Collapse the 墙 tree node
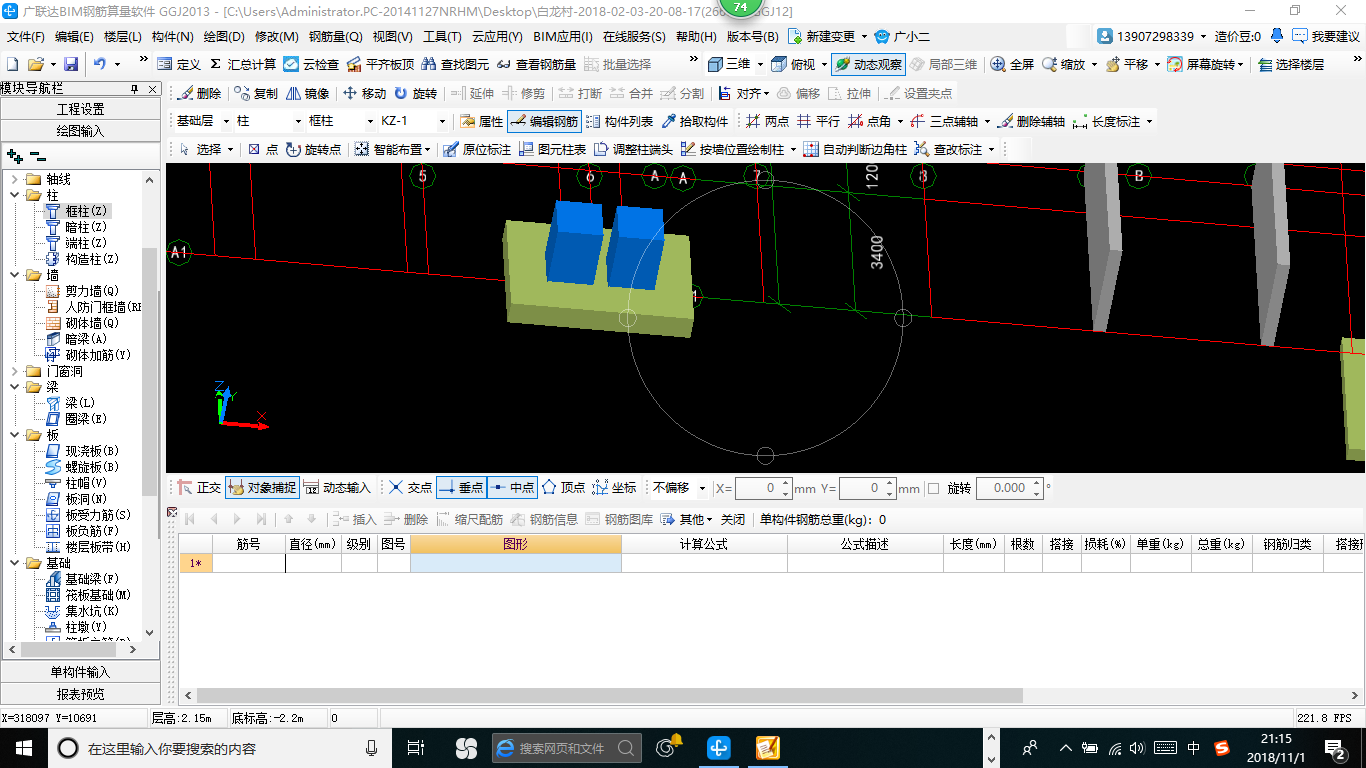The height and width of the screenshot is (768, 1366). pyautogui.click(x=14, y=275)
